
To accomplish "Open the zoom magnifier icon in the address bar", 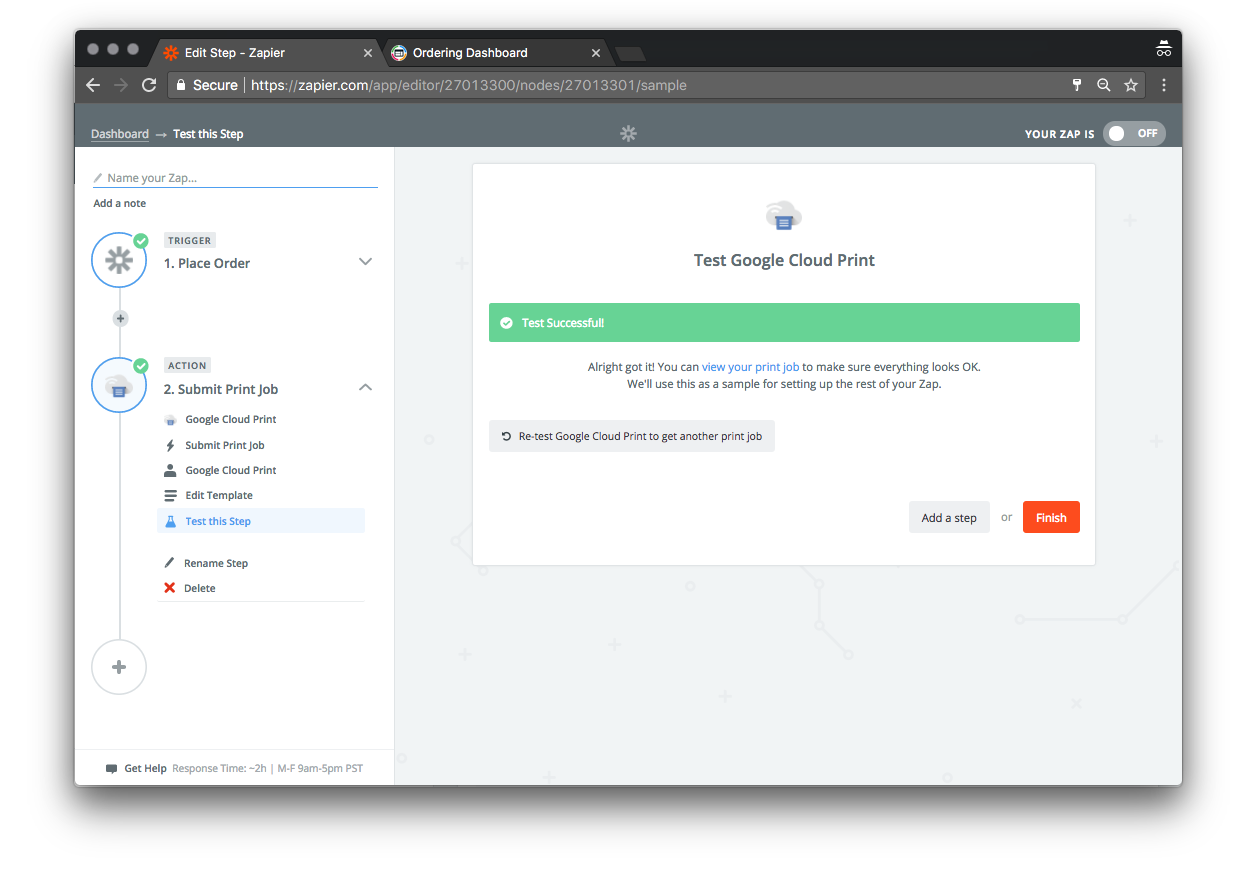I will point(1104,85).
